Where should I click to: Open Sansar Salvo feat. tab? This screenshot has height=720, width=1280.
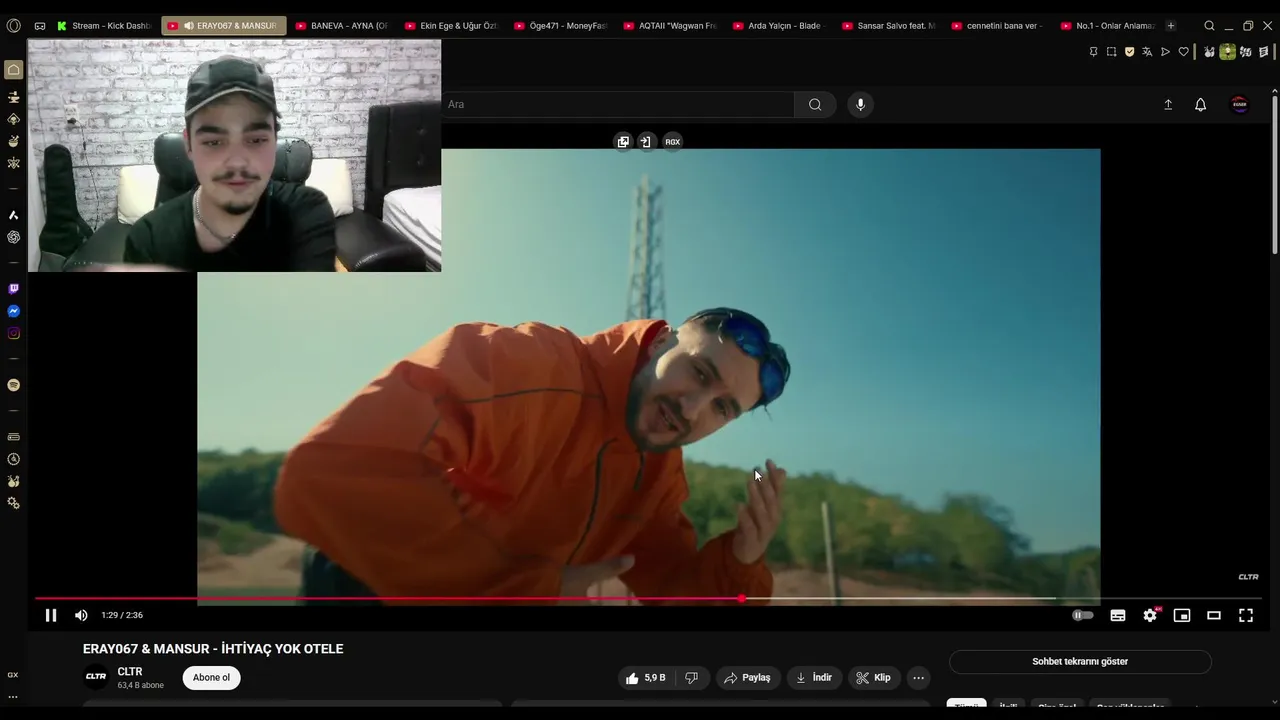coord(890,26)
